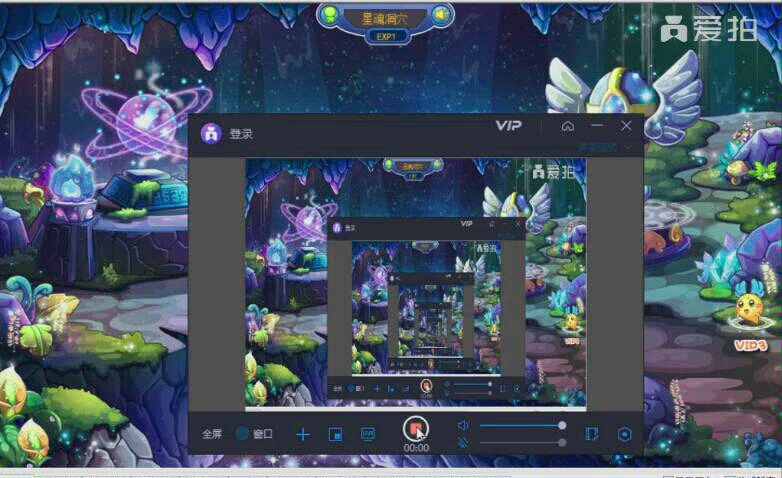Toggle the picture-in-picture overlay icon
782x478 pixels.
point(336,434)
